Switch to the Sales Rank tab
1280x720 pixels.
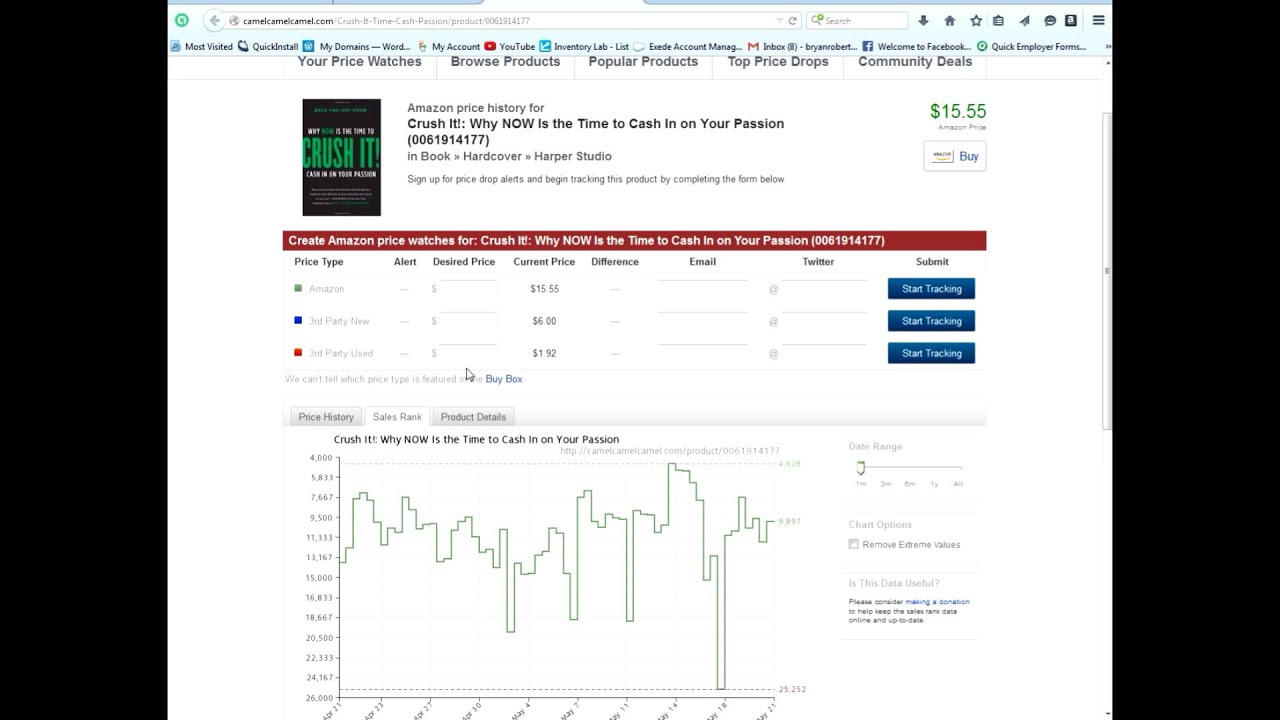pos(397,417)
